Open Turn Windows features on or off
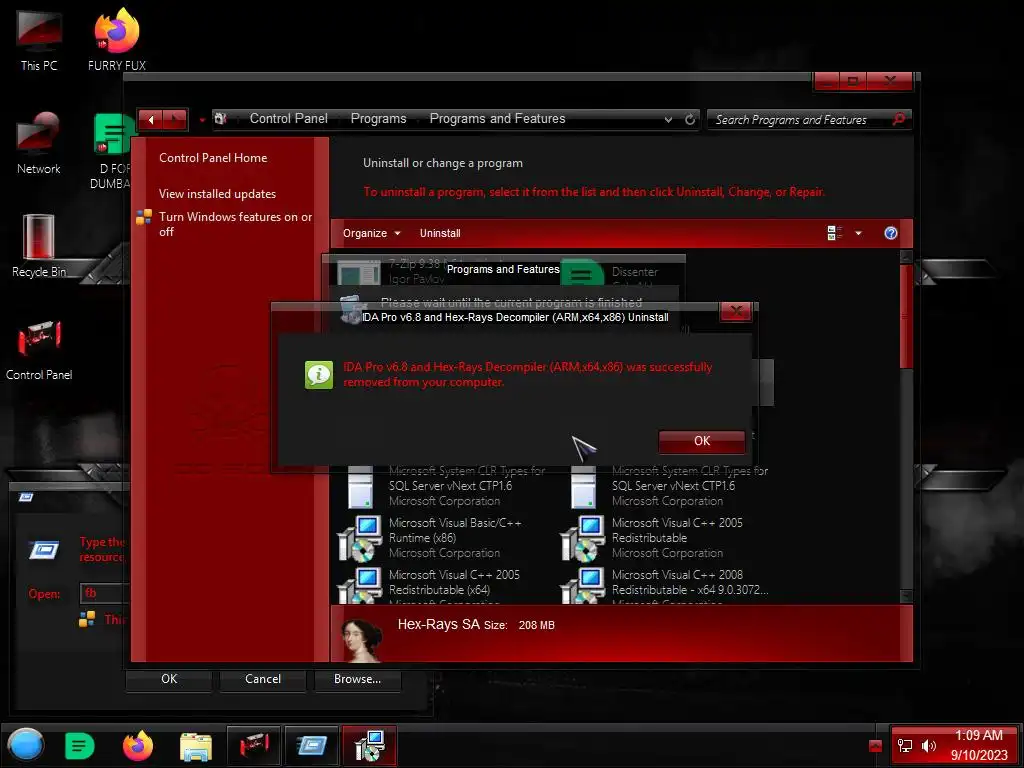 click(x=235, y=224)
